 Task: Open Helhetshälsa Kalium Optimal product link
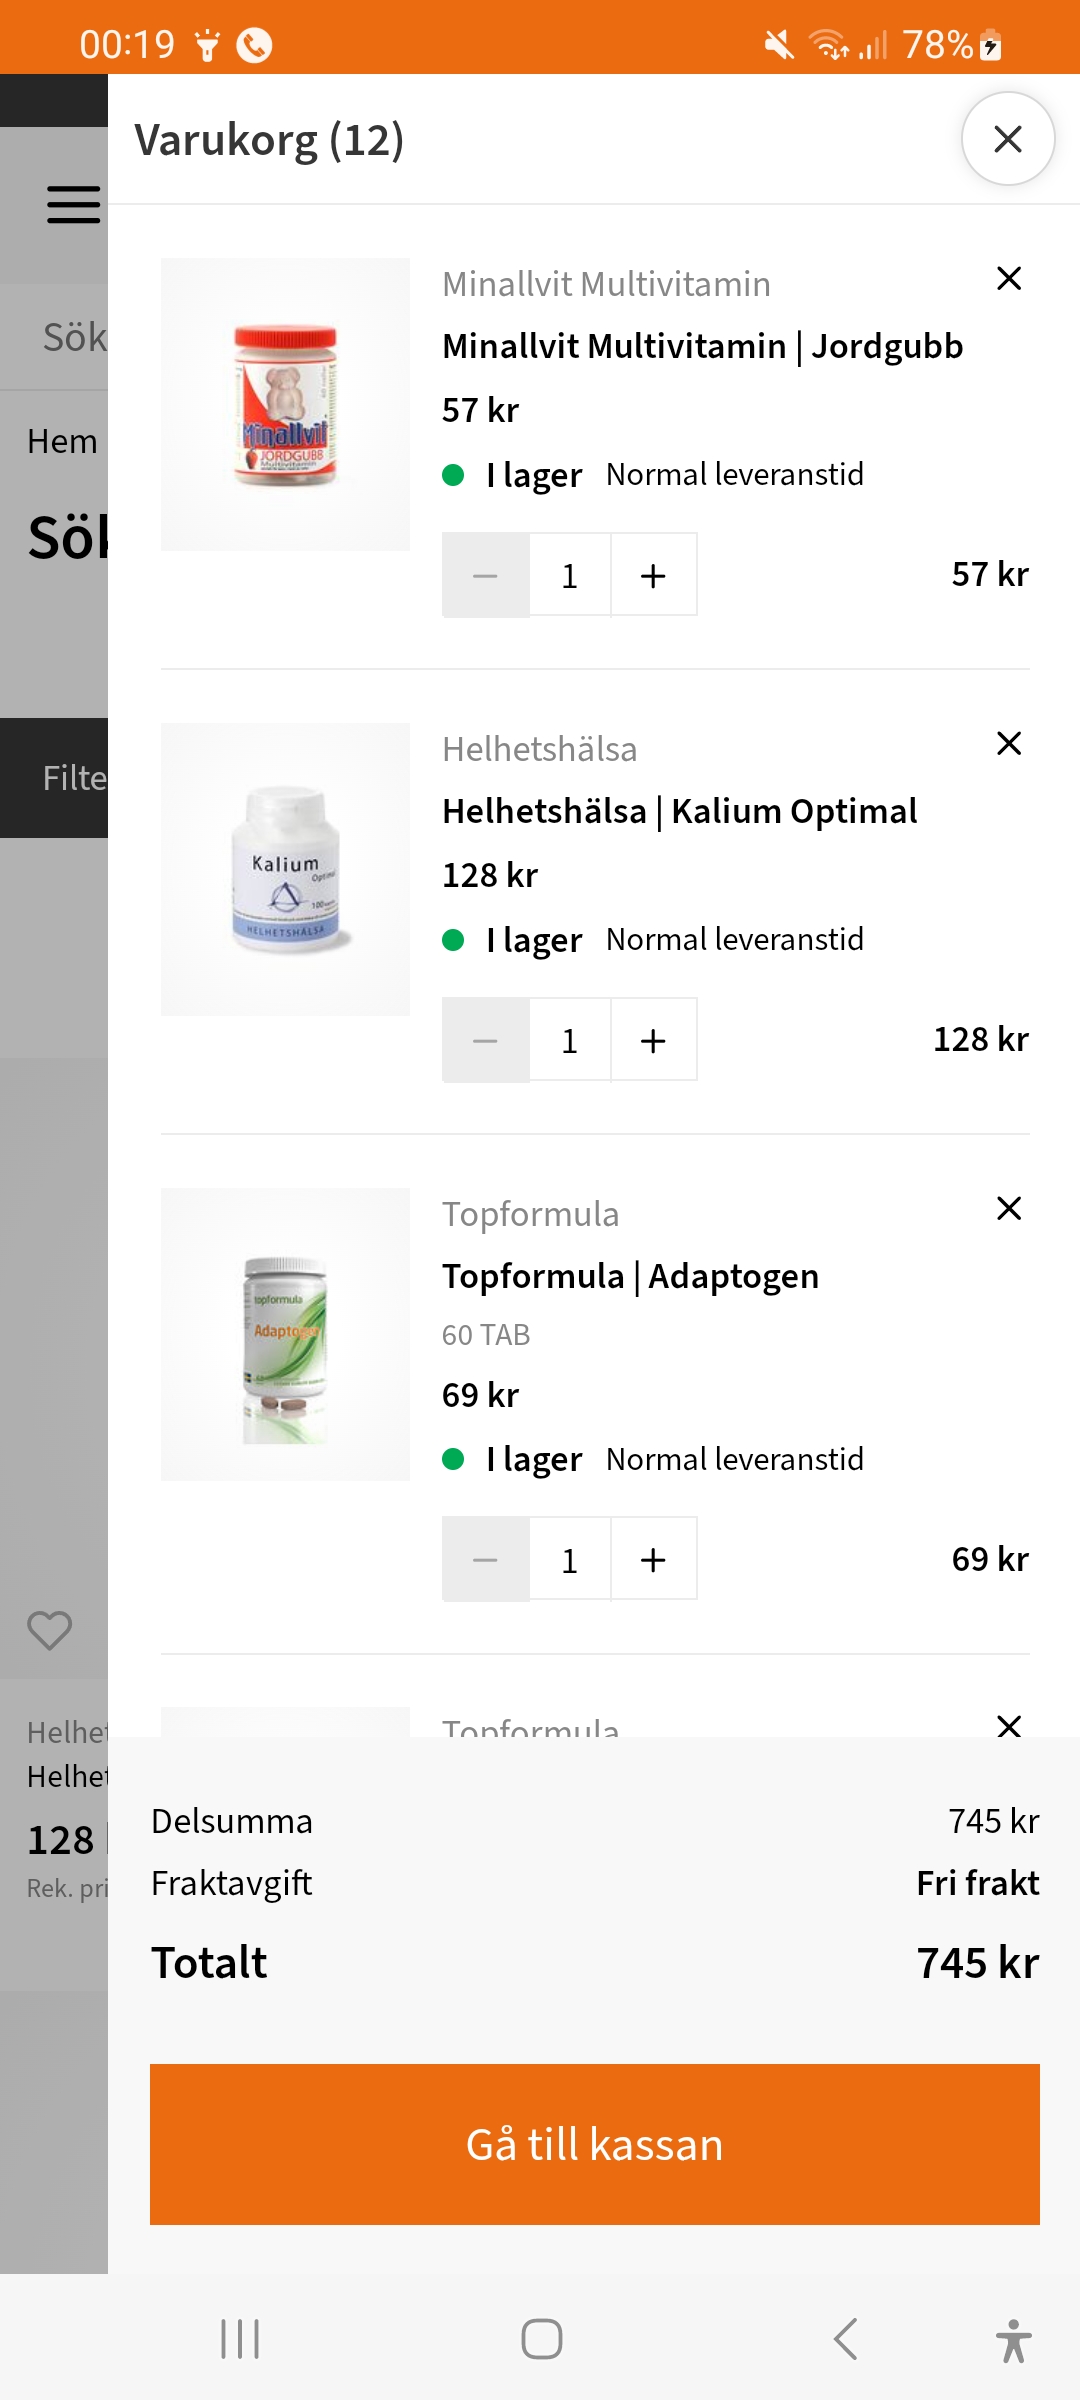pyautogui.click(x=679, y=811)
